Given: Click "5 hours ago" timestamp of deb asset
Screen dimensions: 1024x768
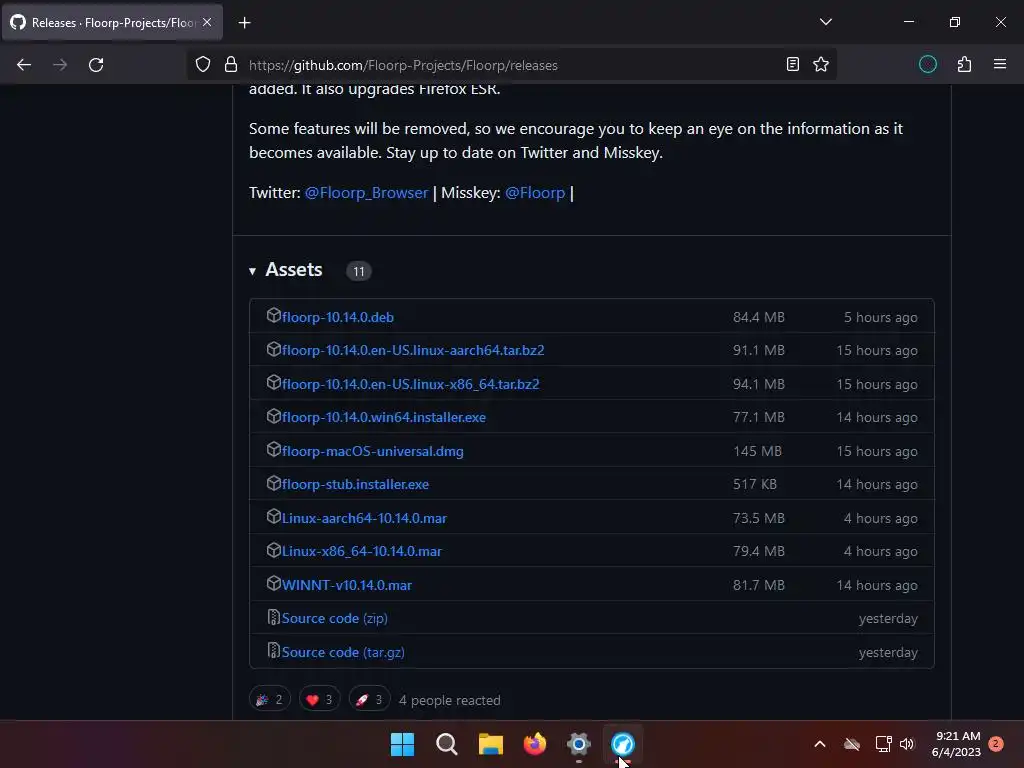Looking at the screenshot, I should [x=880, y=317].
